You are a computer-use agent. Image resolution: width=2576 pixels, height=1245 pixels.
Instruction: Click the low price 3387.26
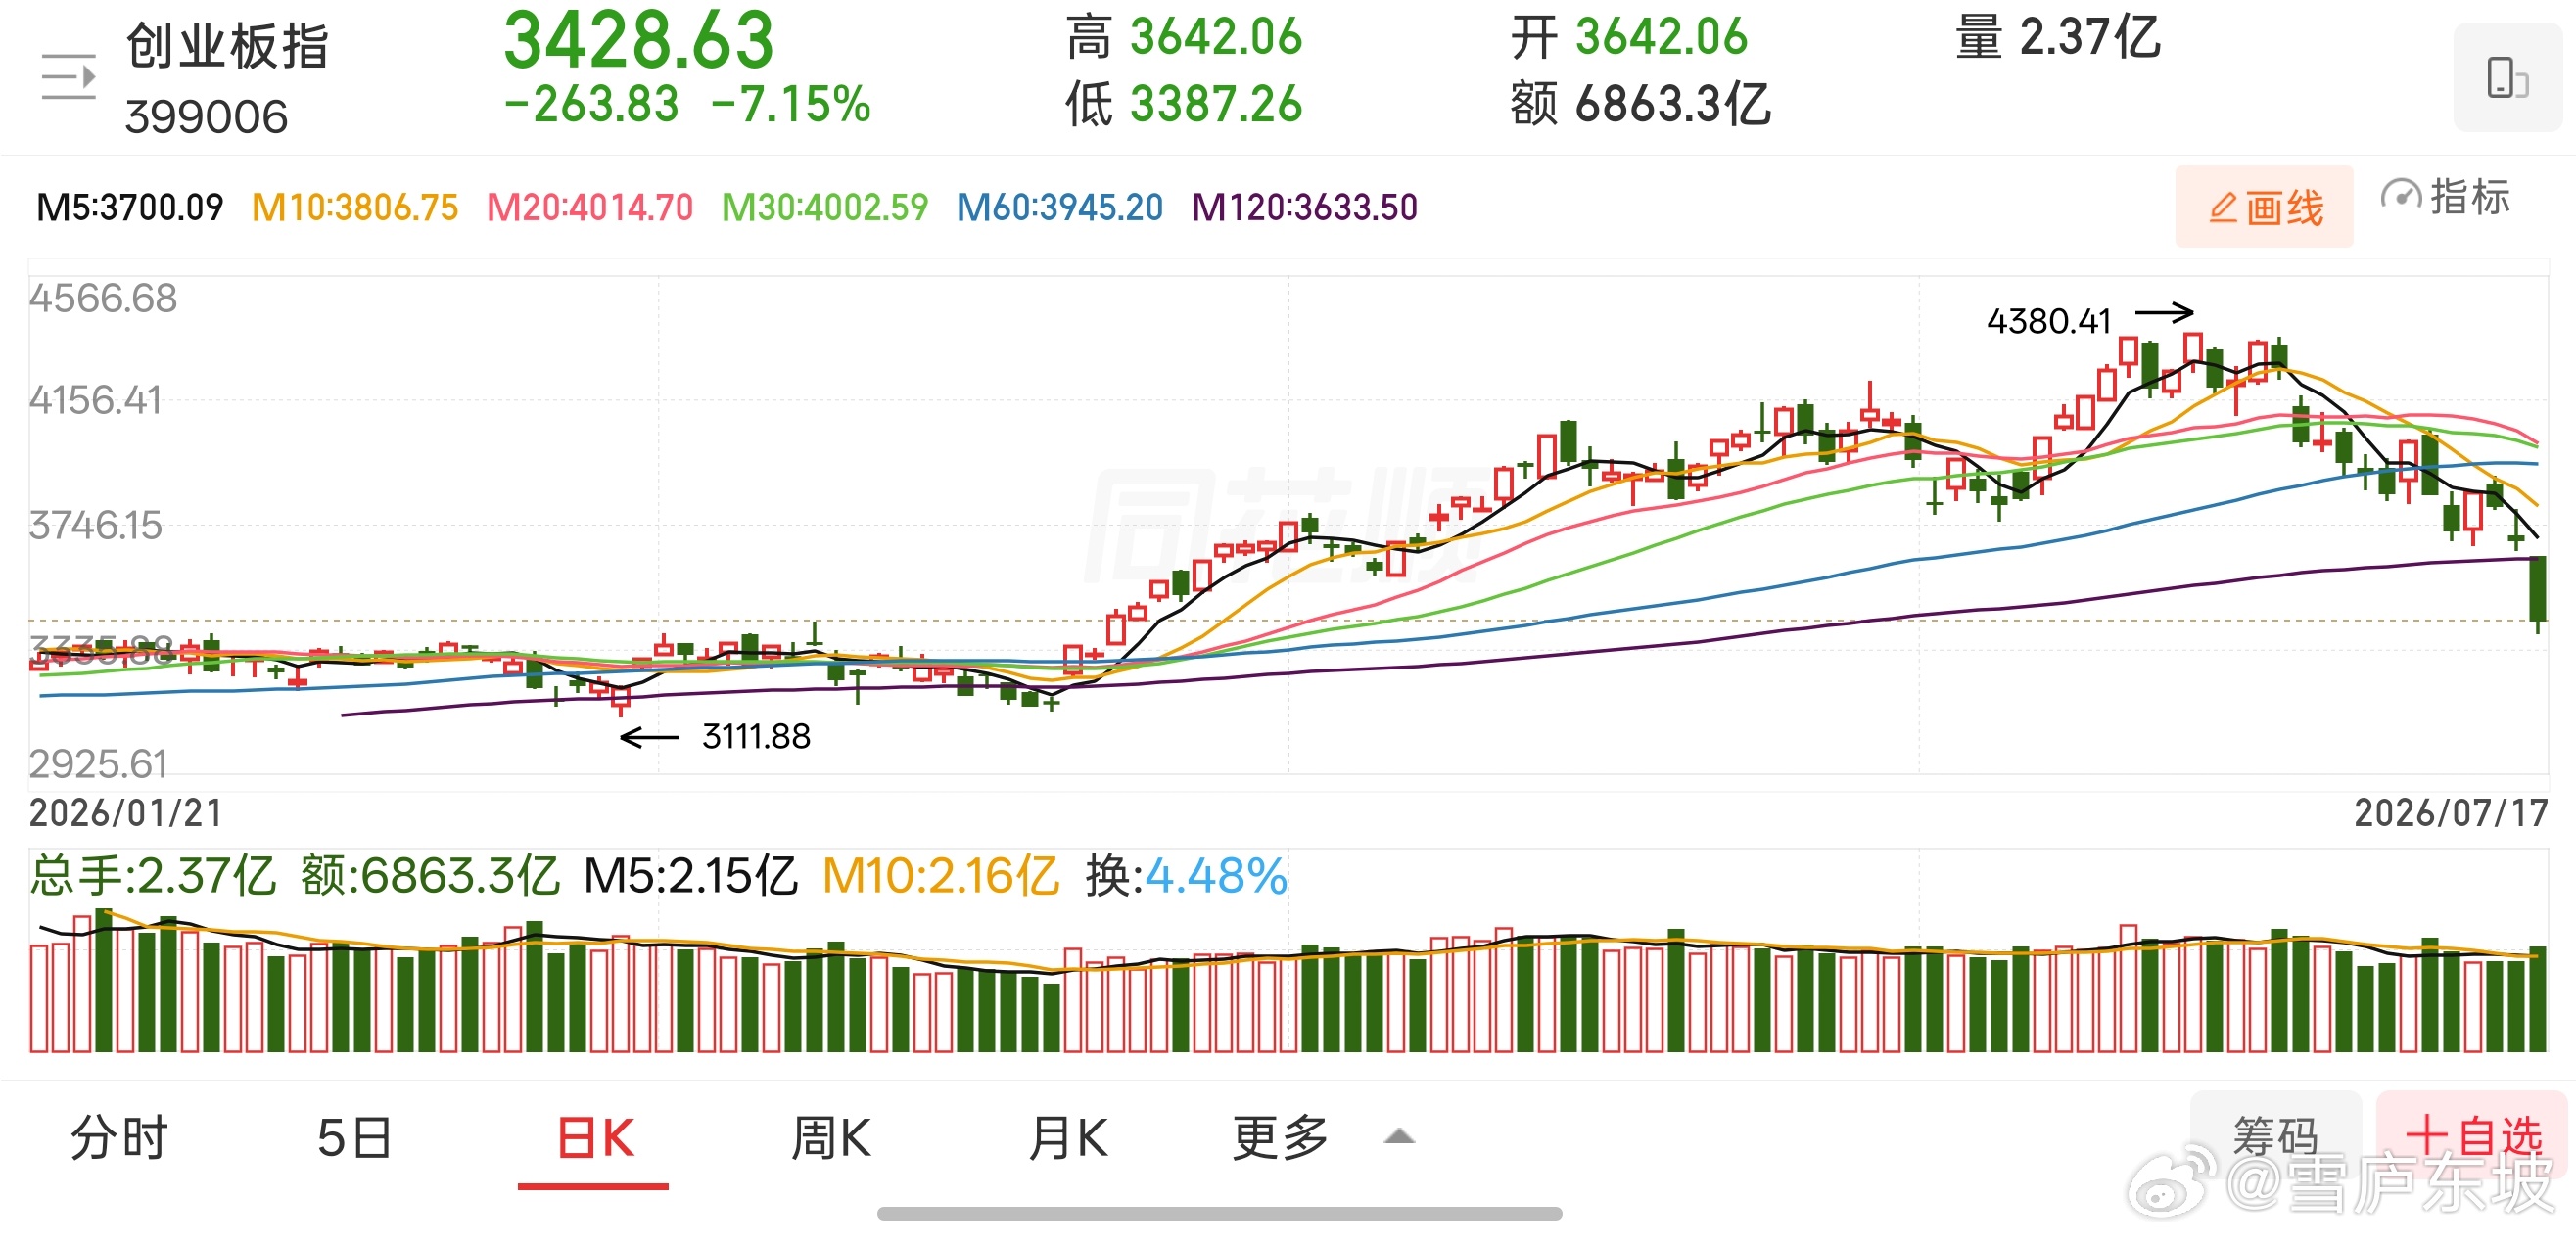[x=1216, y=104]
